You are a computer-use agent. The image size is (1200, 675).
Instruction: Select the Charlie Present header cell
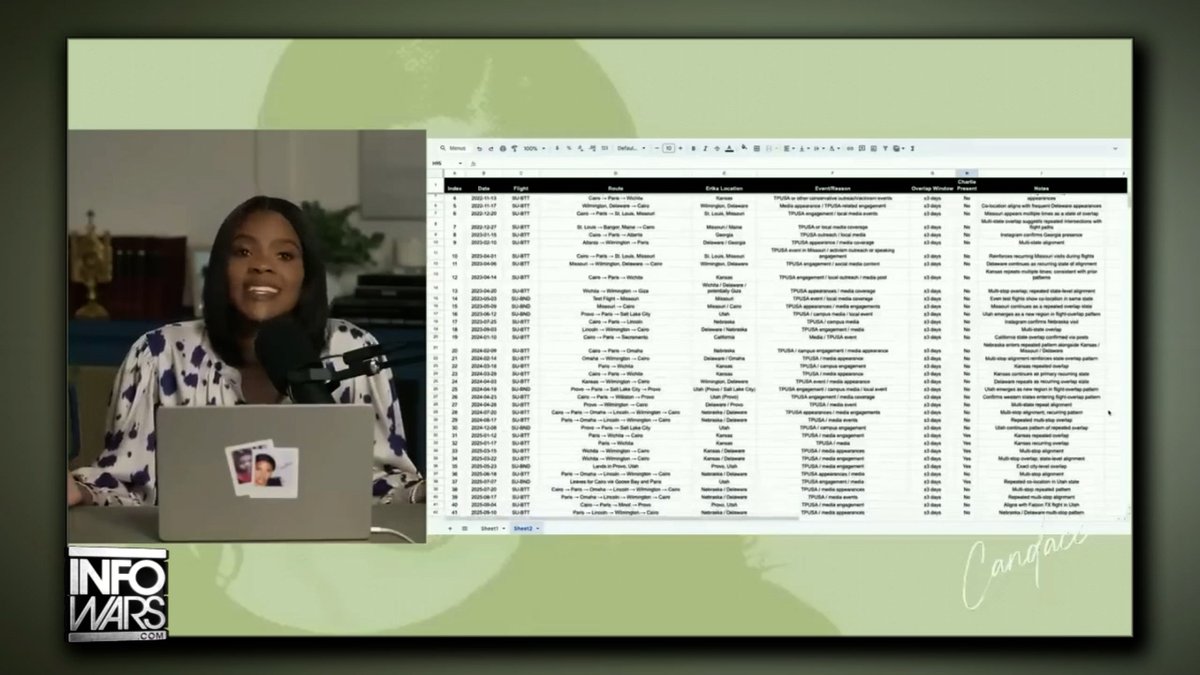pos(966,185)
